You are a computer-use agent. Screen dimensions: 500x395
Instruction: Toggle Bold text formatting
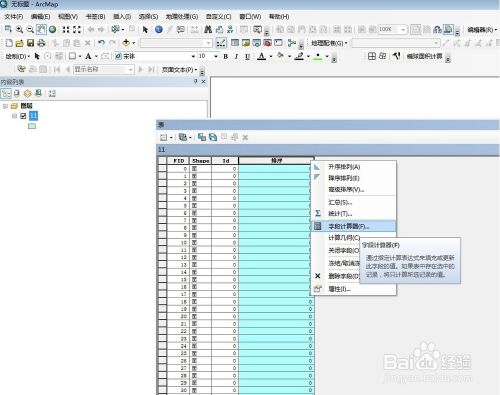[x=226, y=56]
